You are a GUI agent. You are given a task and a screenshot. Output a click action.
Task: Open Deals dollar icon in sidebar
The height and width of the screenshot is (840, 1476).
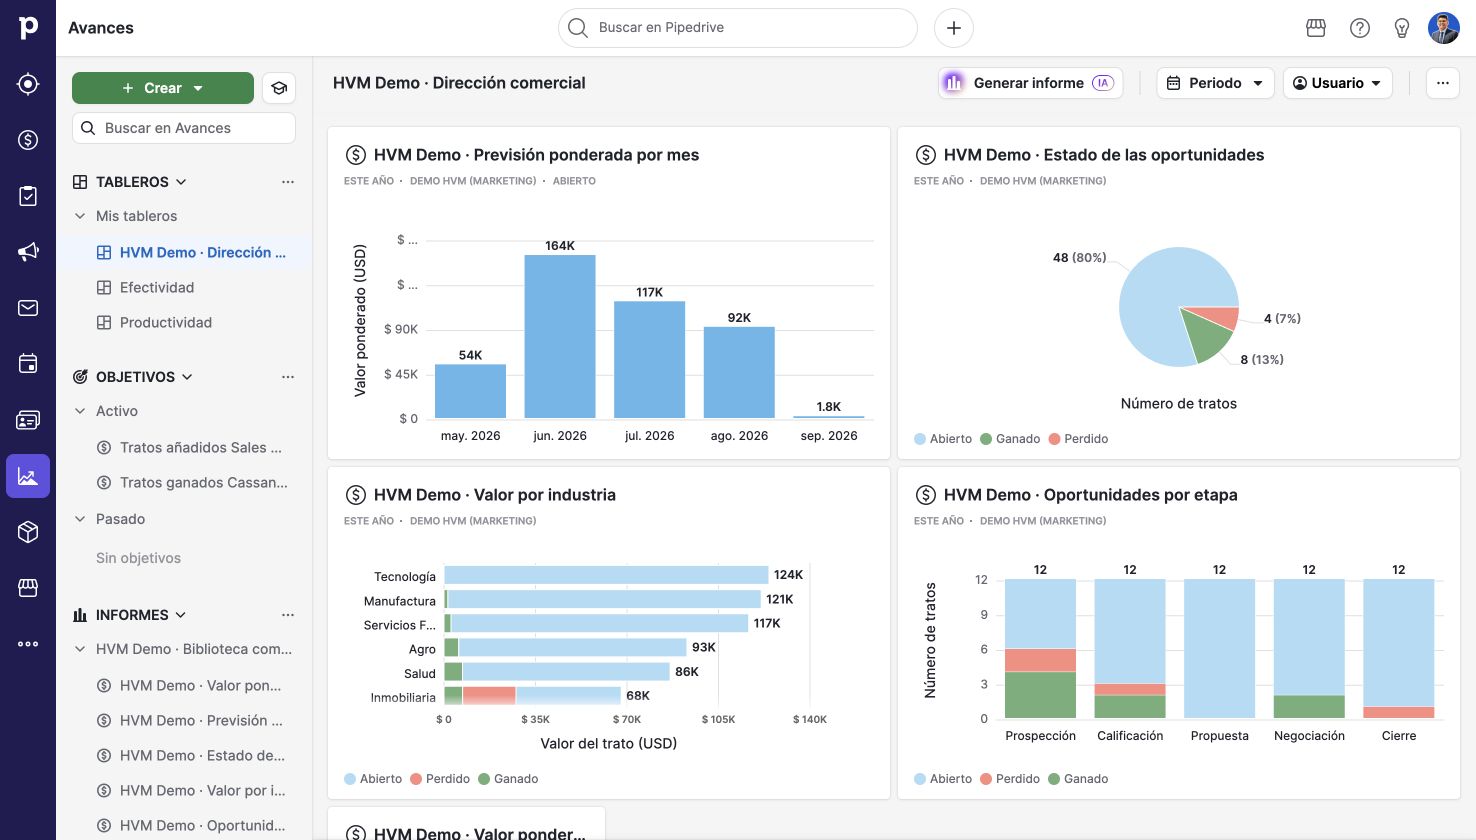[28, 140]
